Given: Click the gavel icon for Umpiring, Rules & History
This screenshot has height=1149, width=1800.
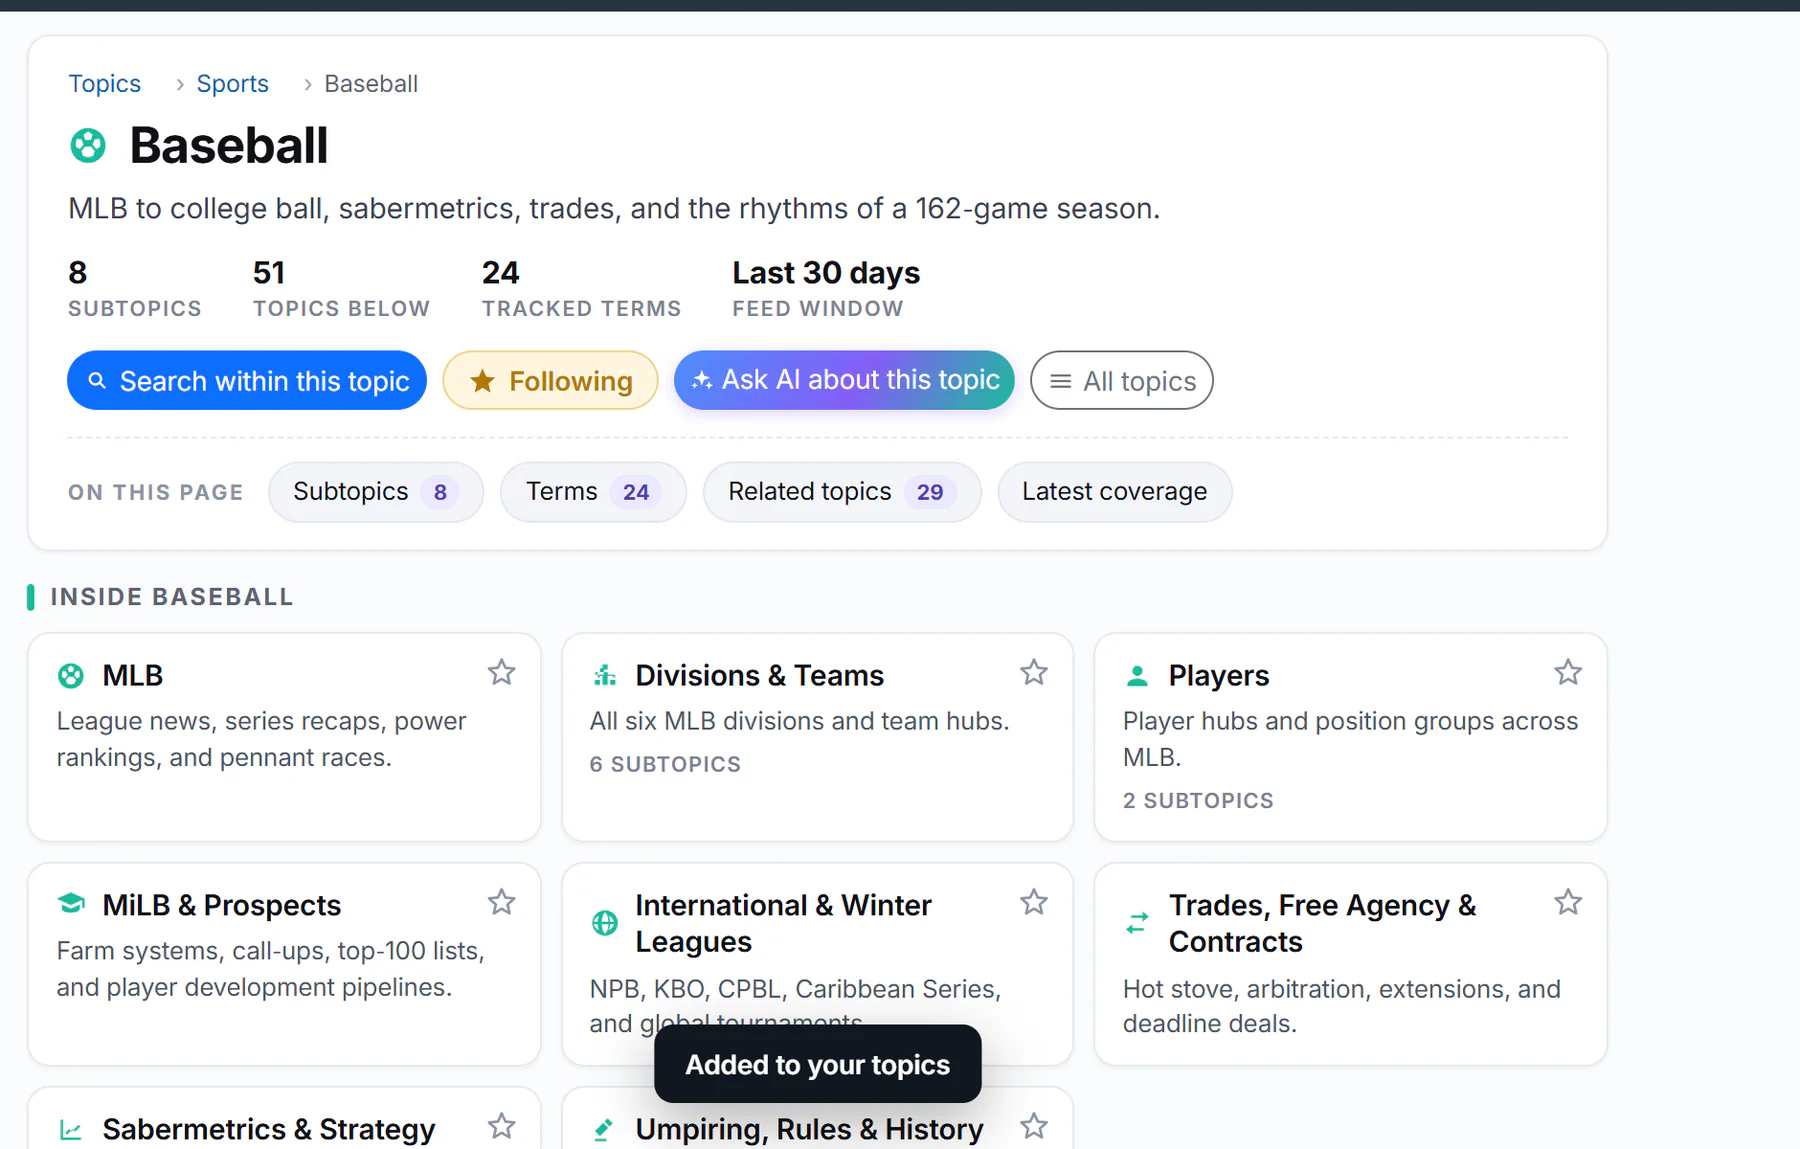Looking at the screenshot, I should 604,1130.
